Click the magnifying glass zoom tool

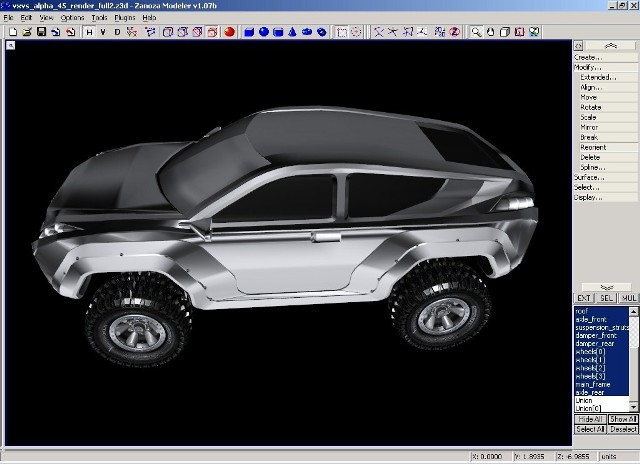tap(477, 32)
